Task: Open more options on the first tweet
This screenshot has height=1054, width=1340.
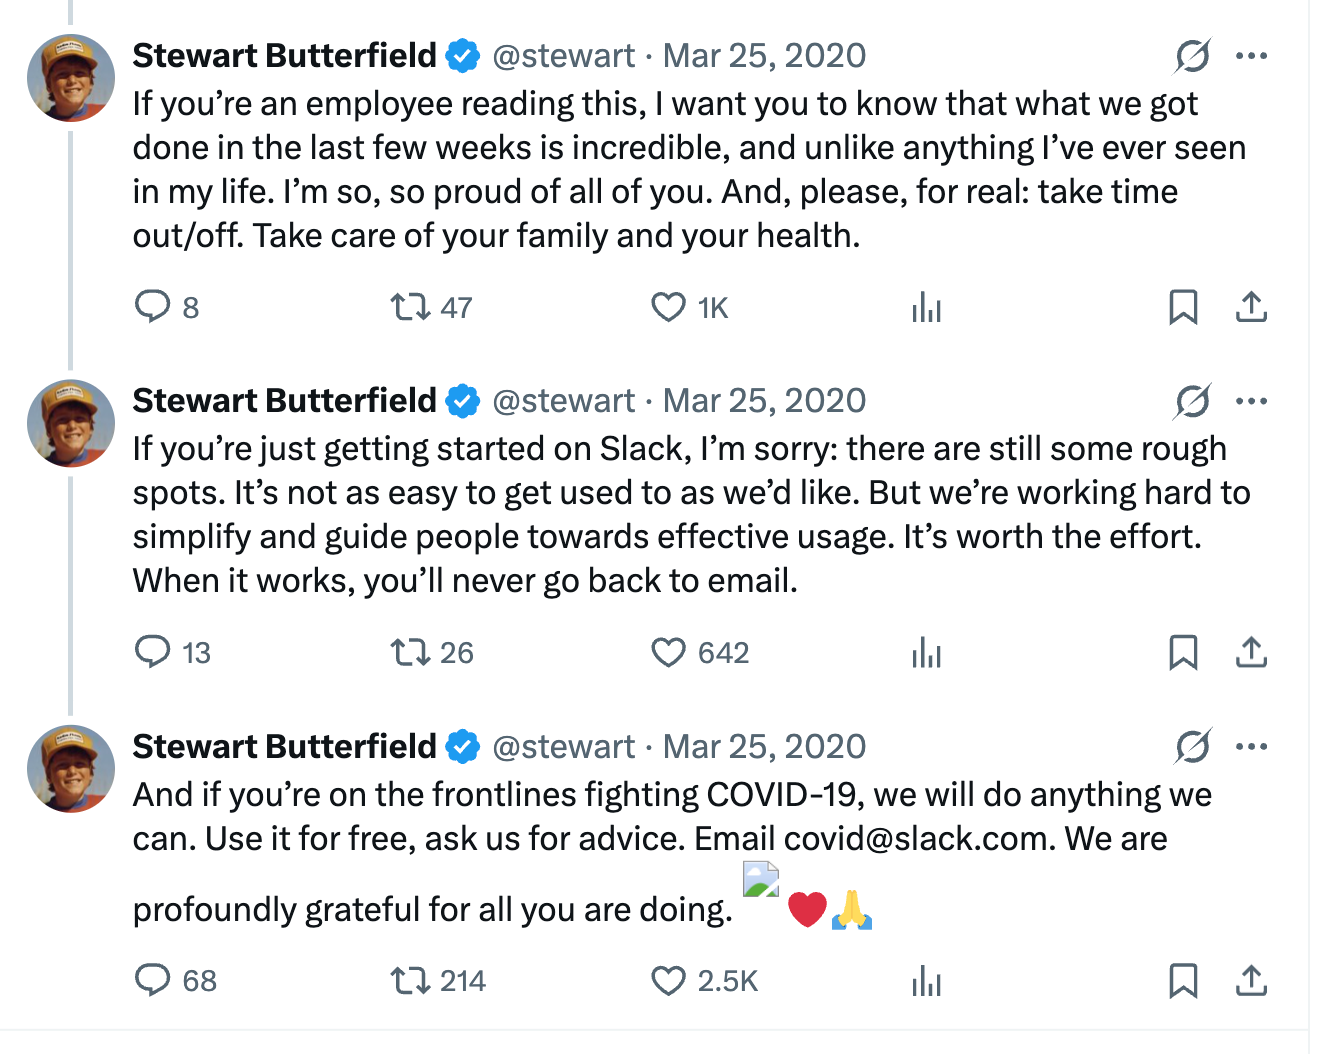Action: 1251,56
